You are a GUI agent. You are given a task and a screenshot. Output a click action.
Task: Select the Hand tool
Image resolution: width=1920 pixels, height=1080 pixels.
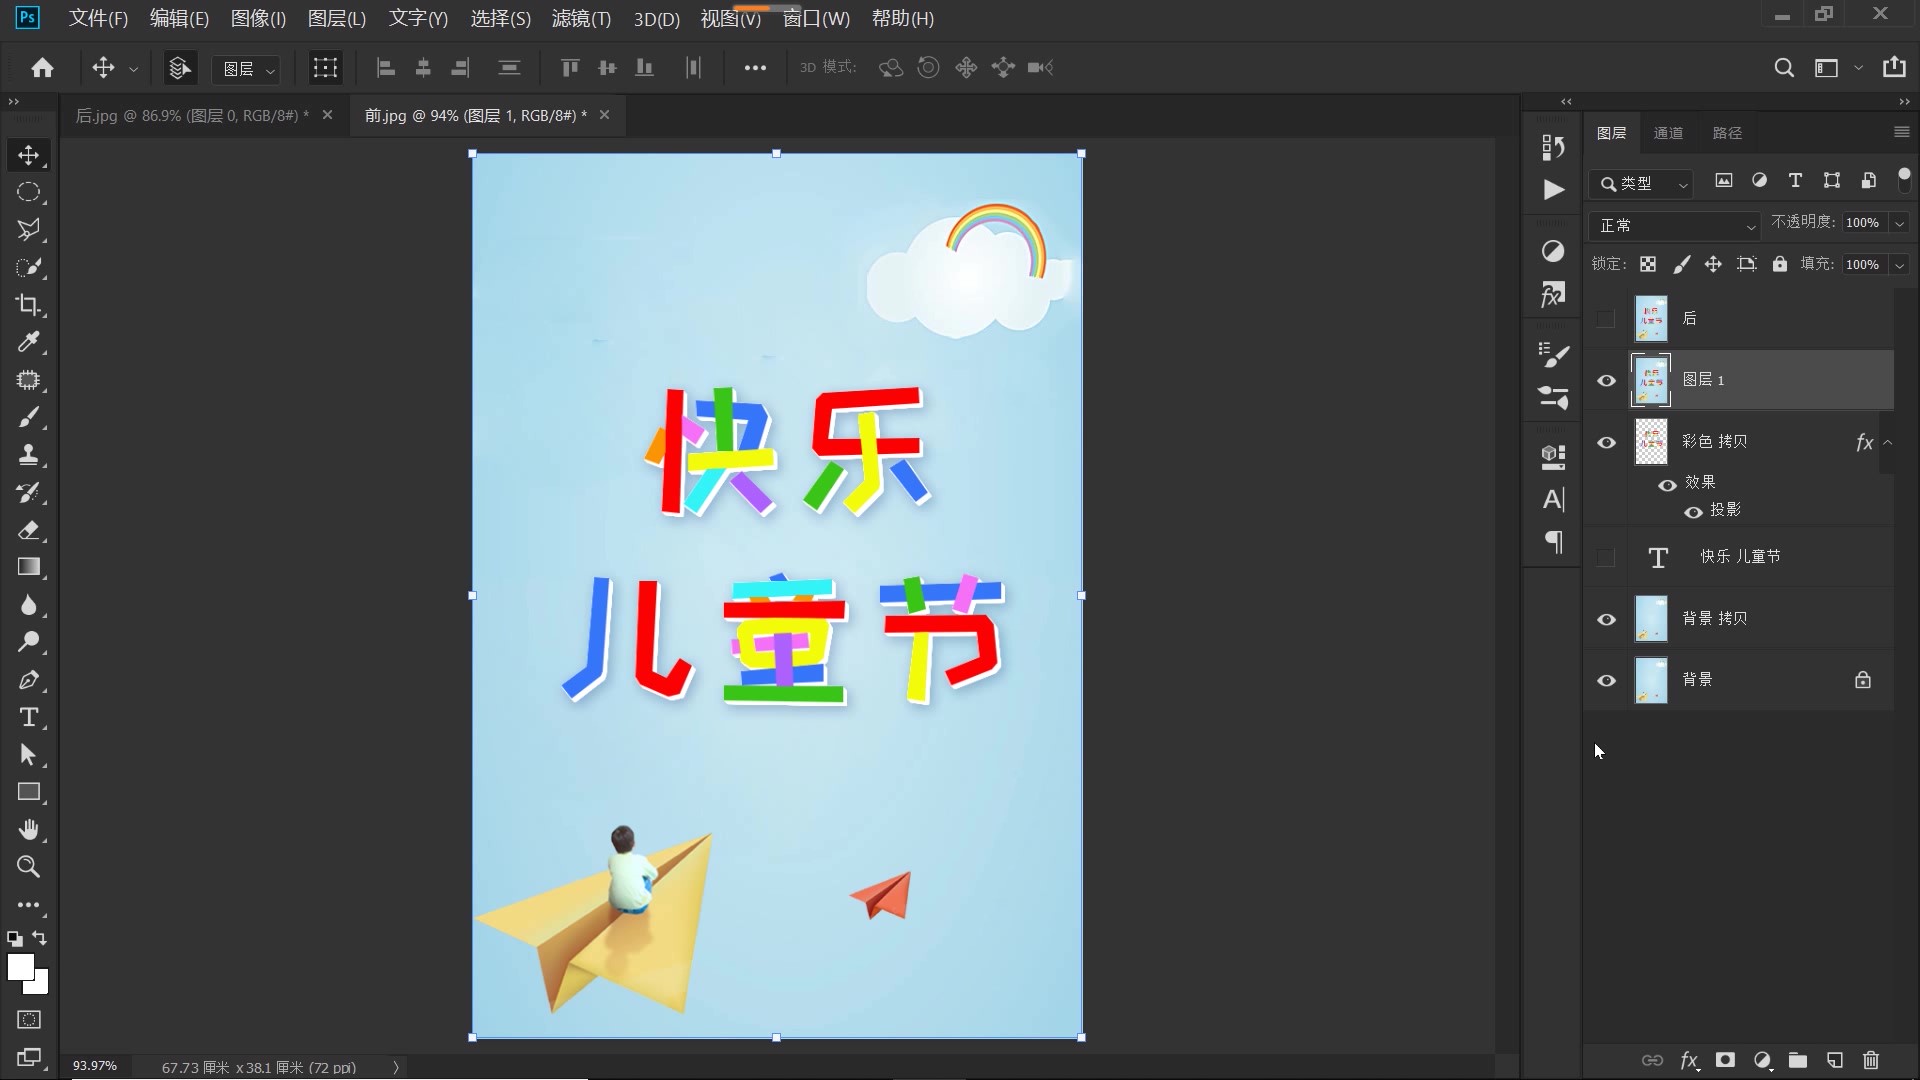point(28,830)
